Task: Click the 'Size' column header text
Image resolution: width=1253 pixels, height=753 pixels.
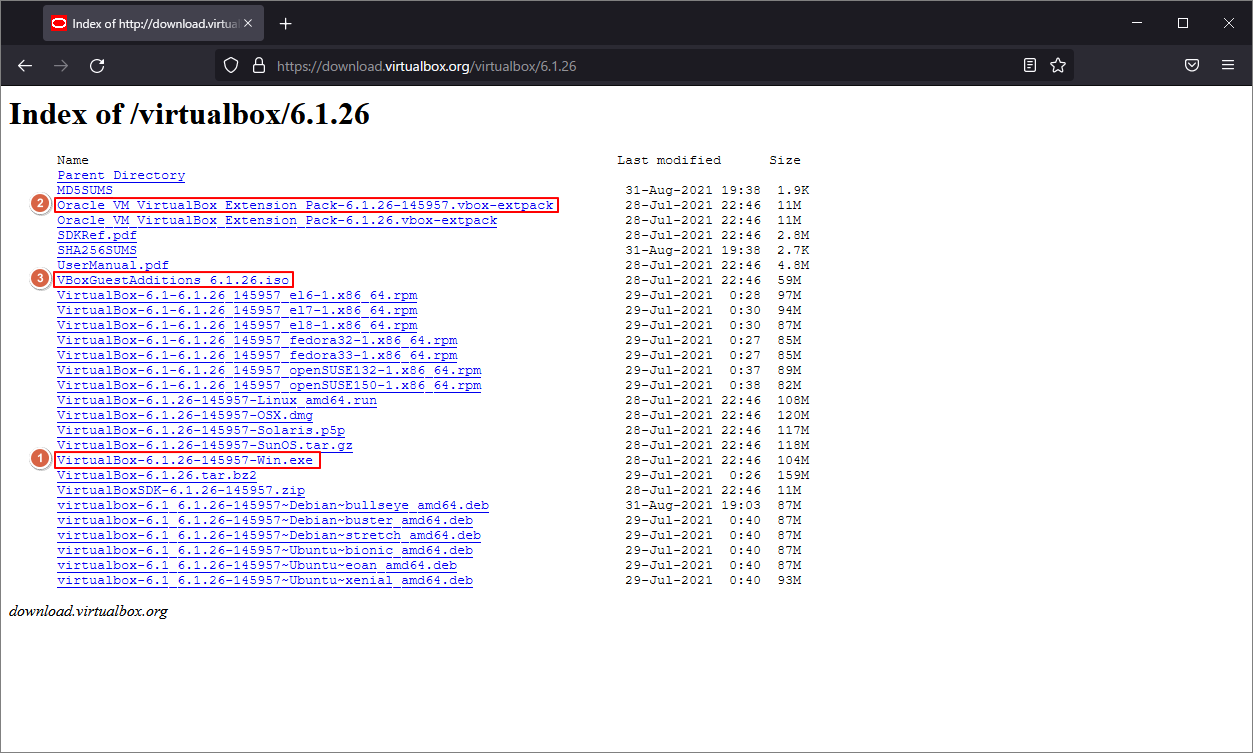Action: [785, 160]
